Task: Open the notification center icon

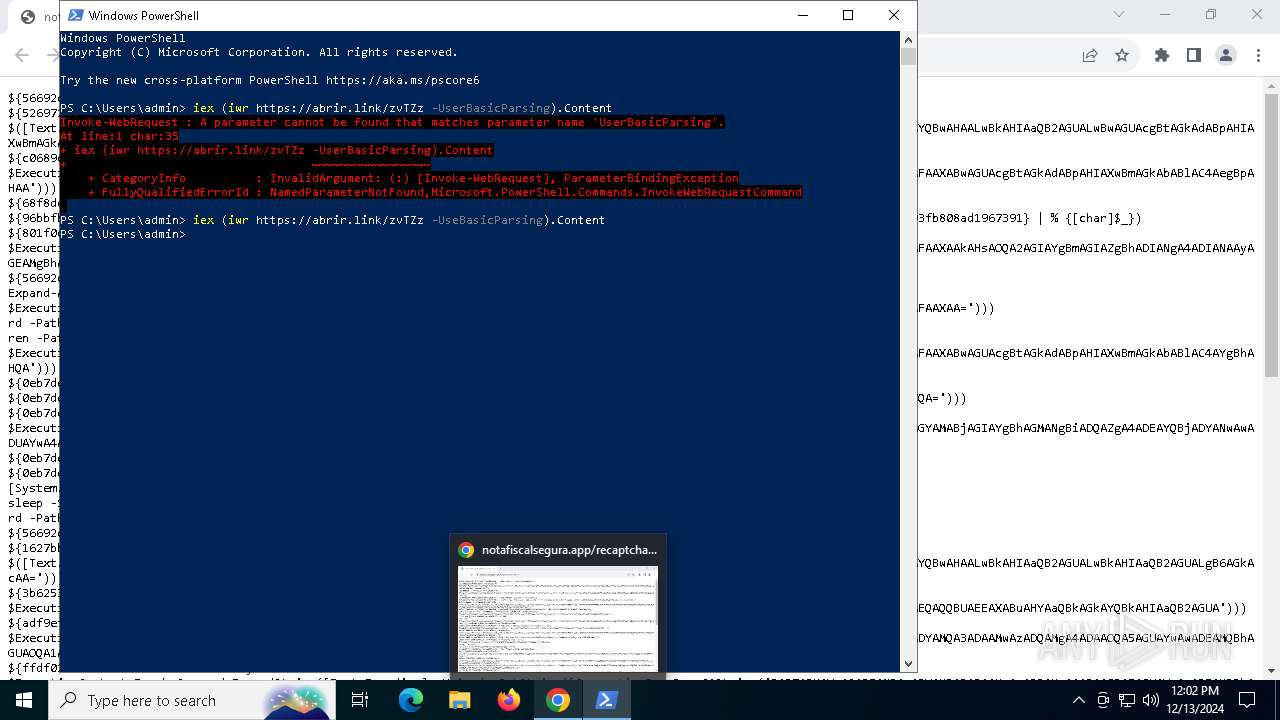Action: coord(1246,700)
